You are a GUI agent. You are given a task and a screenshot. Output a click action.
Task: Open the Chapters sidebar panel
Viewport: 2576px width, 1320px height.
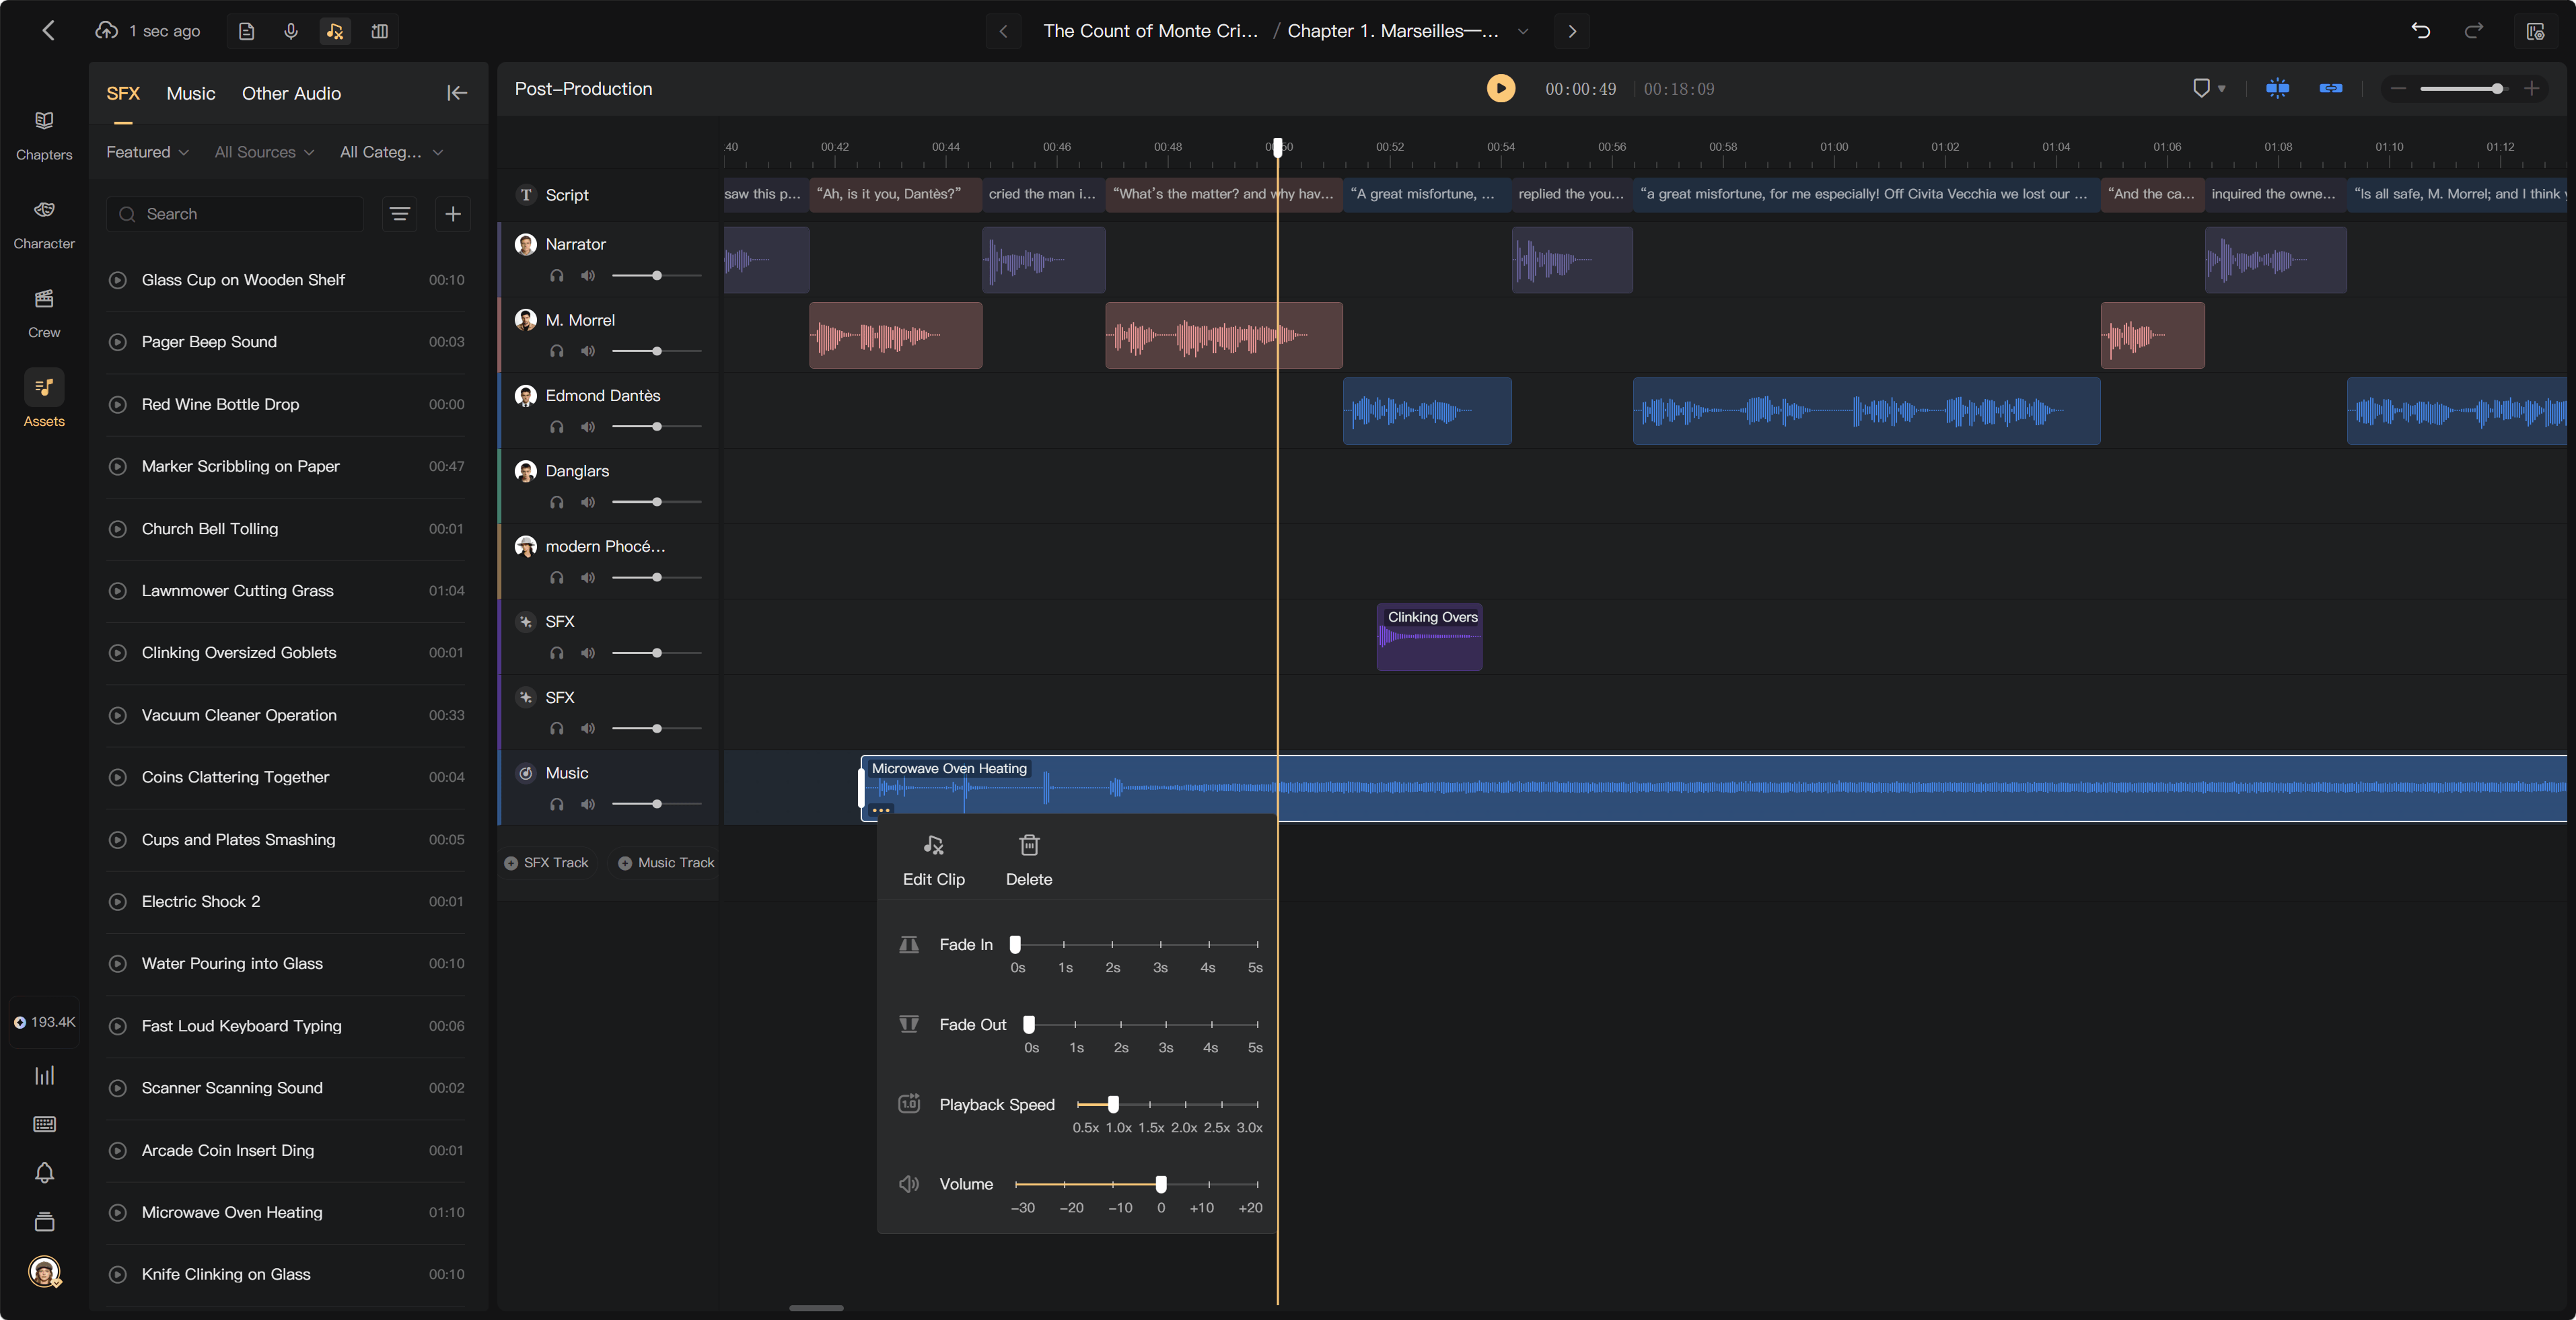point(44,135)
